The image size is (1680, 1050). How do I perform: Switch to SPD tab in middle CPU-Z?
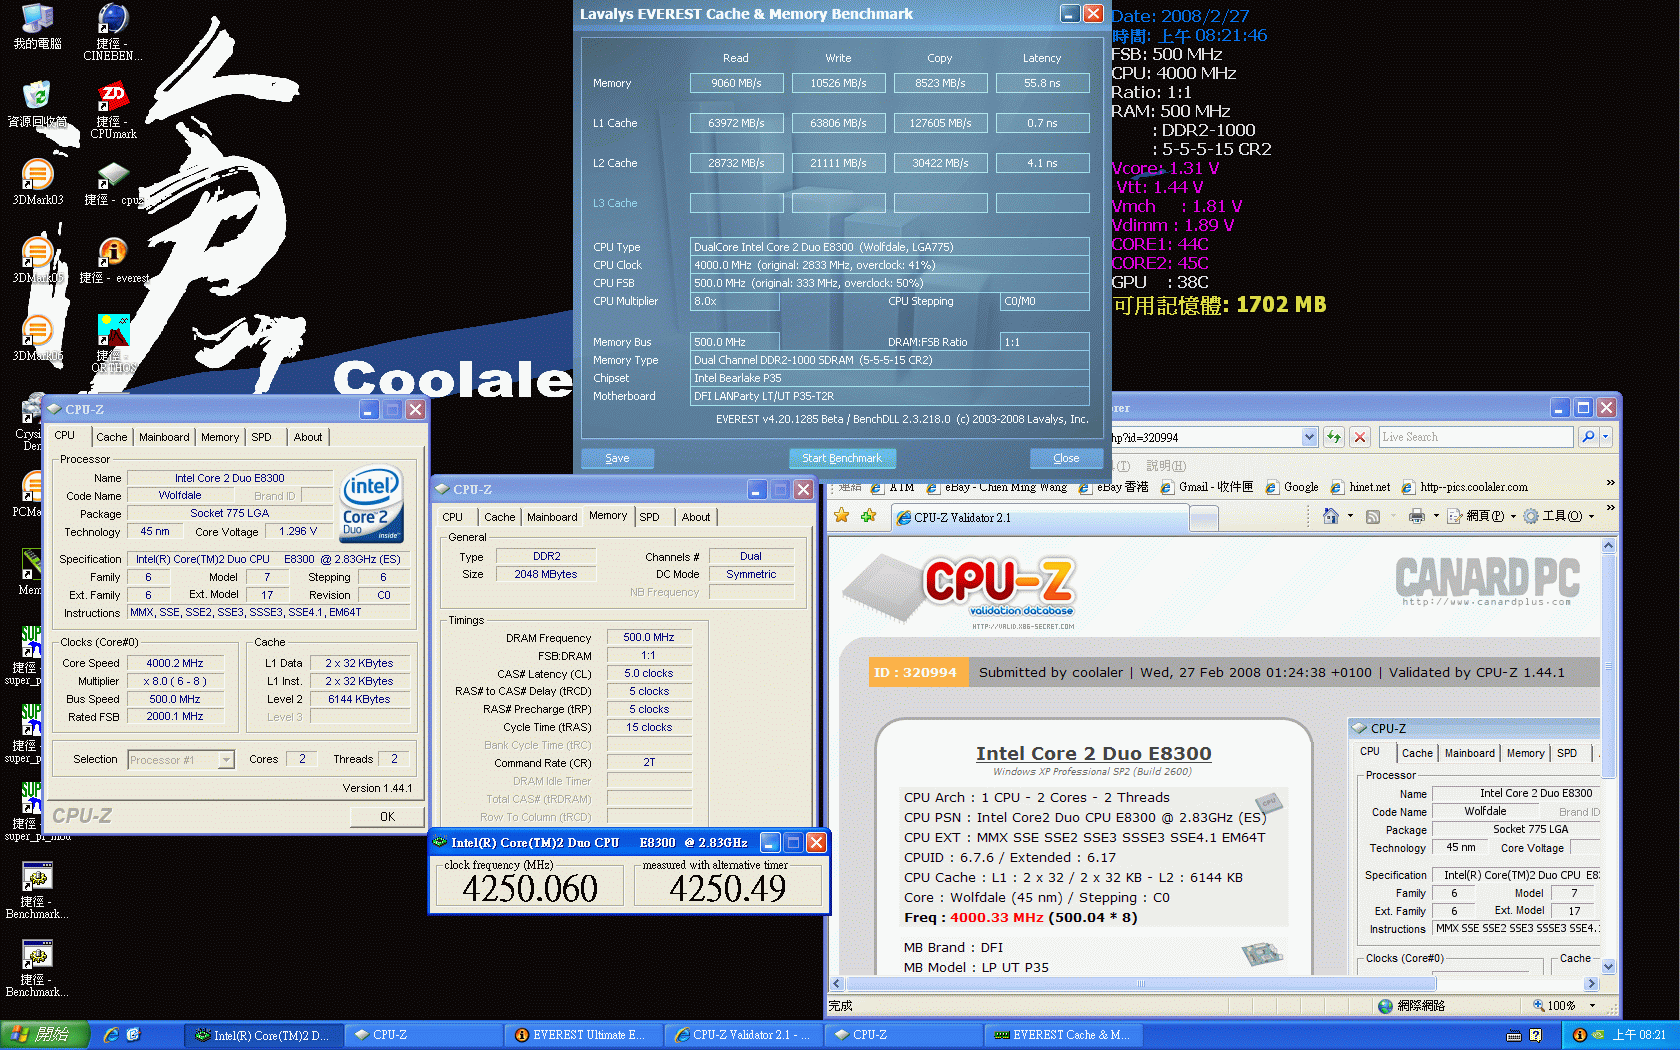(649, 517)
